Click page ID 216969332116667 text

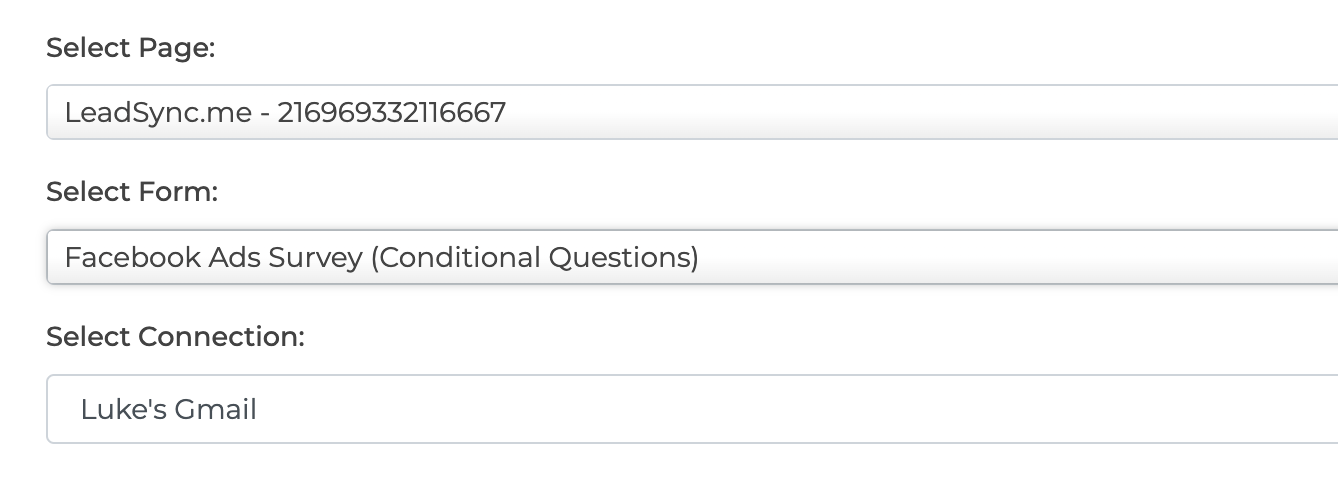click(x=392, y=112)
